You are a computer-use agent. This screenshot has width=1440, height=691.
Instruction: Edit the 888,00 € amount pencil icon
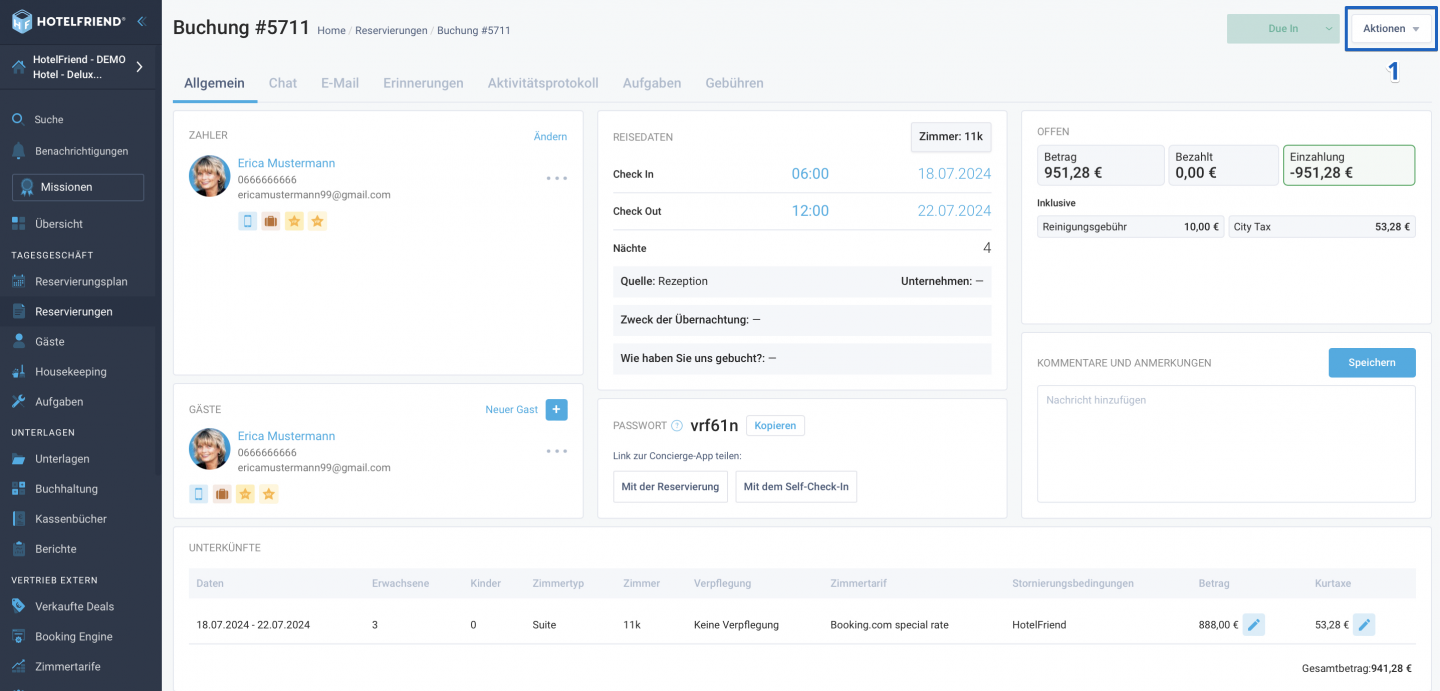[1254, 625]
